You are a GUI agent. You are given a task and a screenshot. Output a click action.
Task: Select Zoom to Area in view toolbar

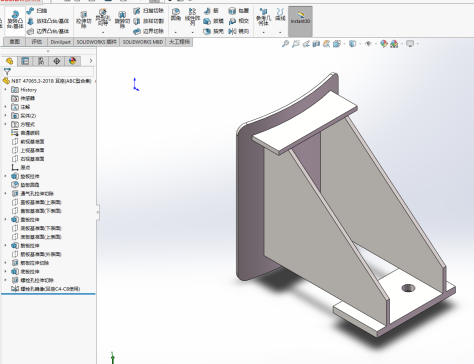(x=295, y=44)
